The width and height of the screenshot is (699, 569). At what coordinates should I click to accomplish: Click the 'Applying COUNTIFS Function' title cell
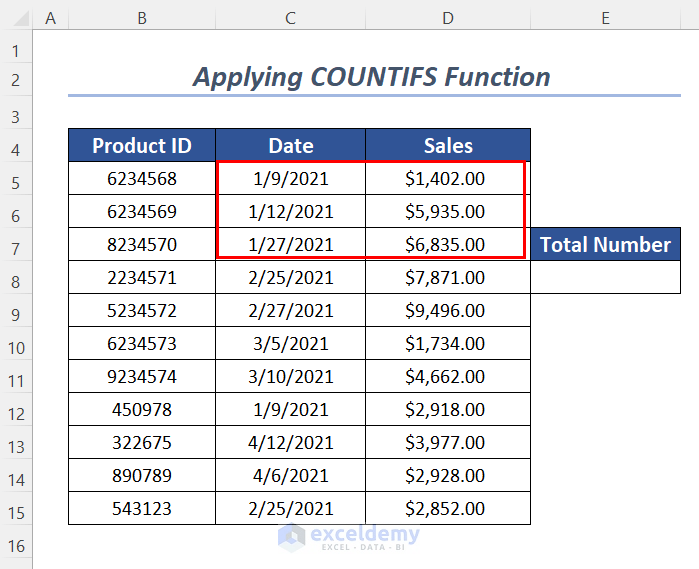coord(374,79)
